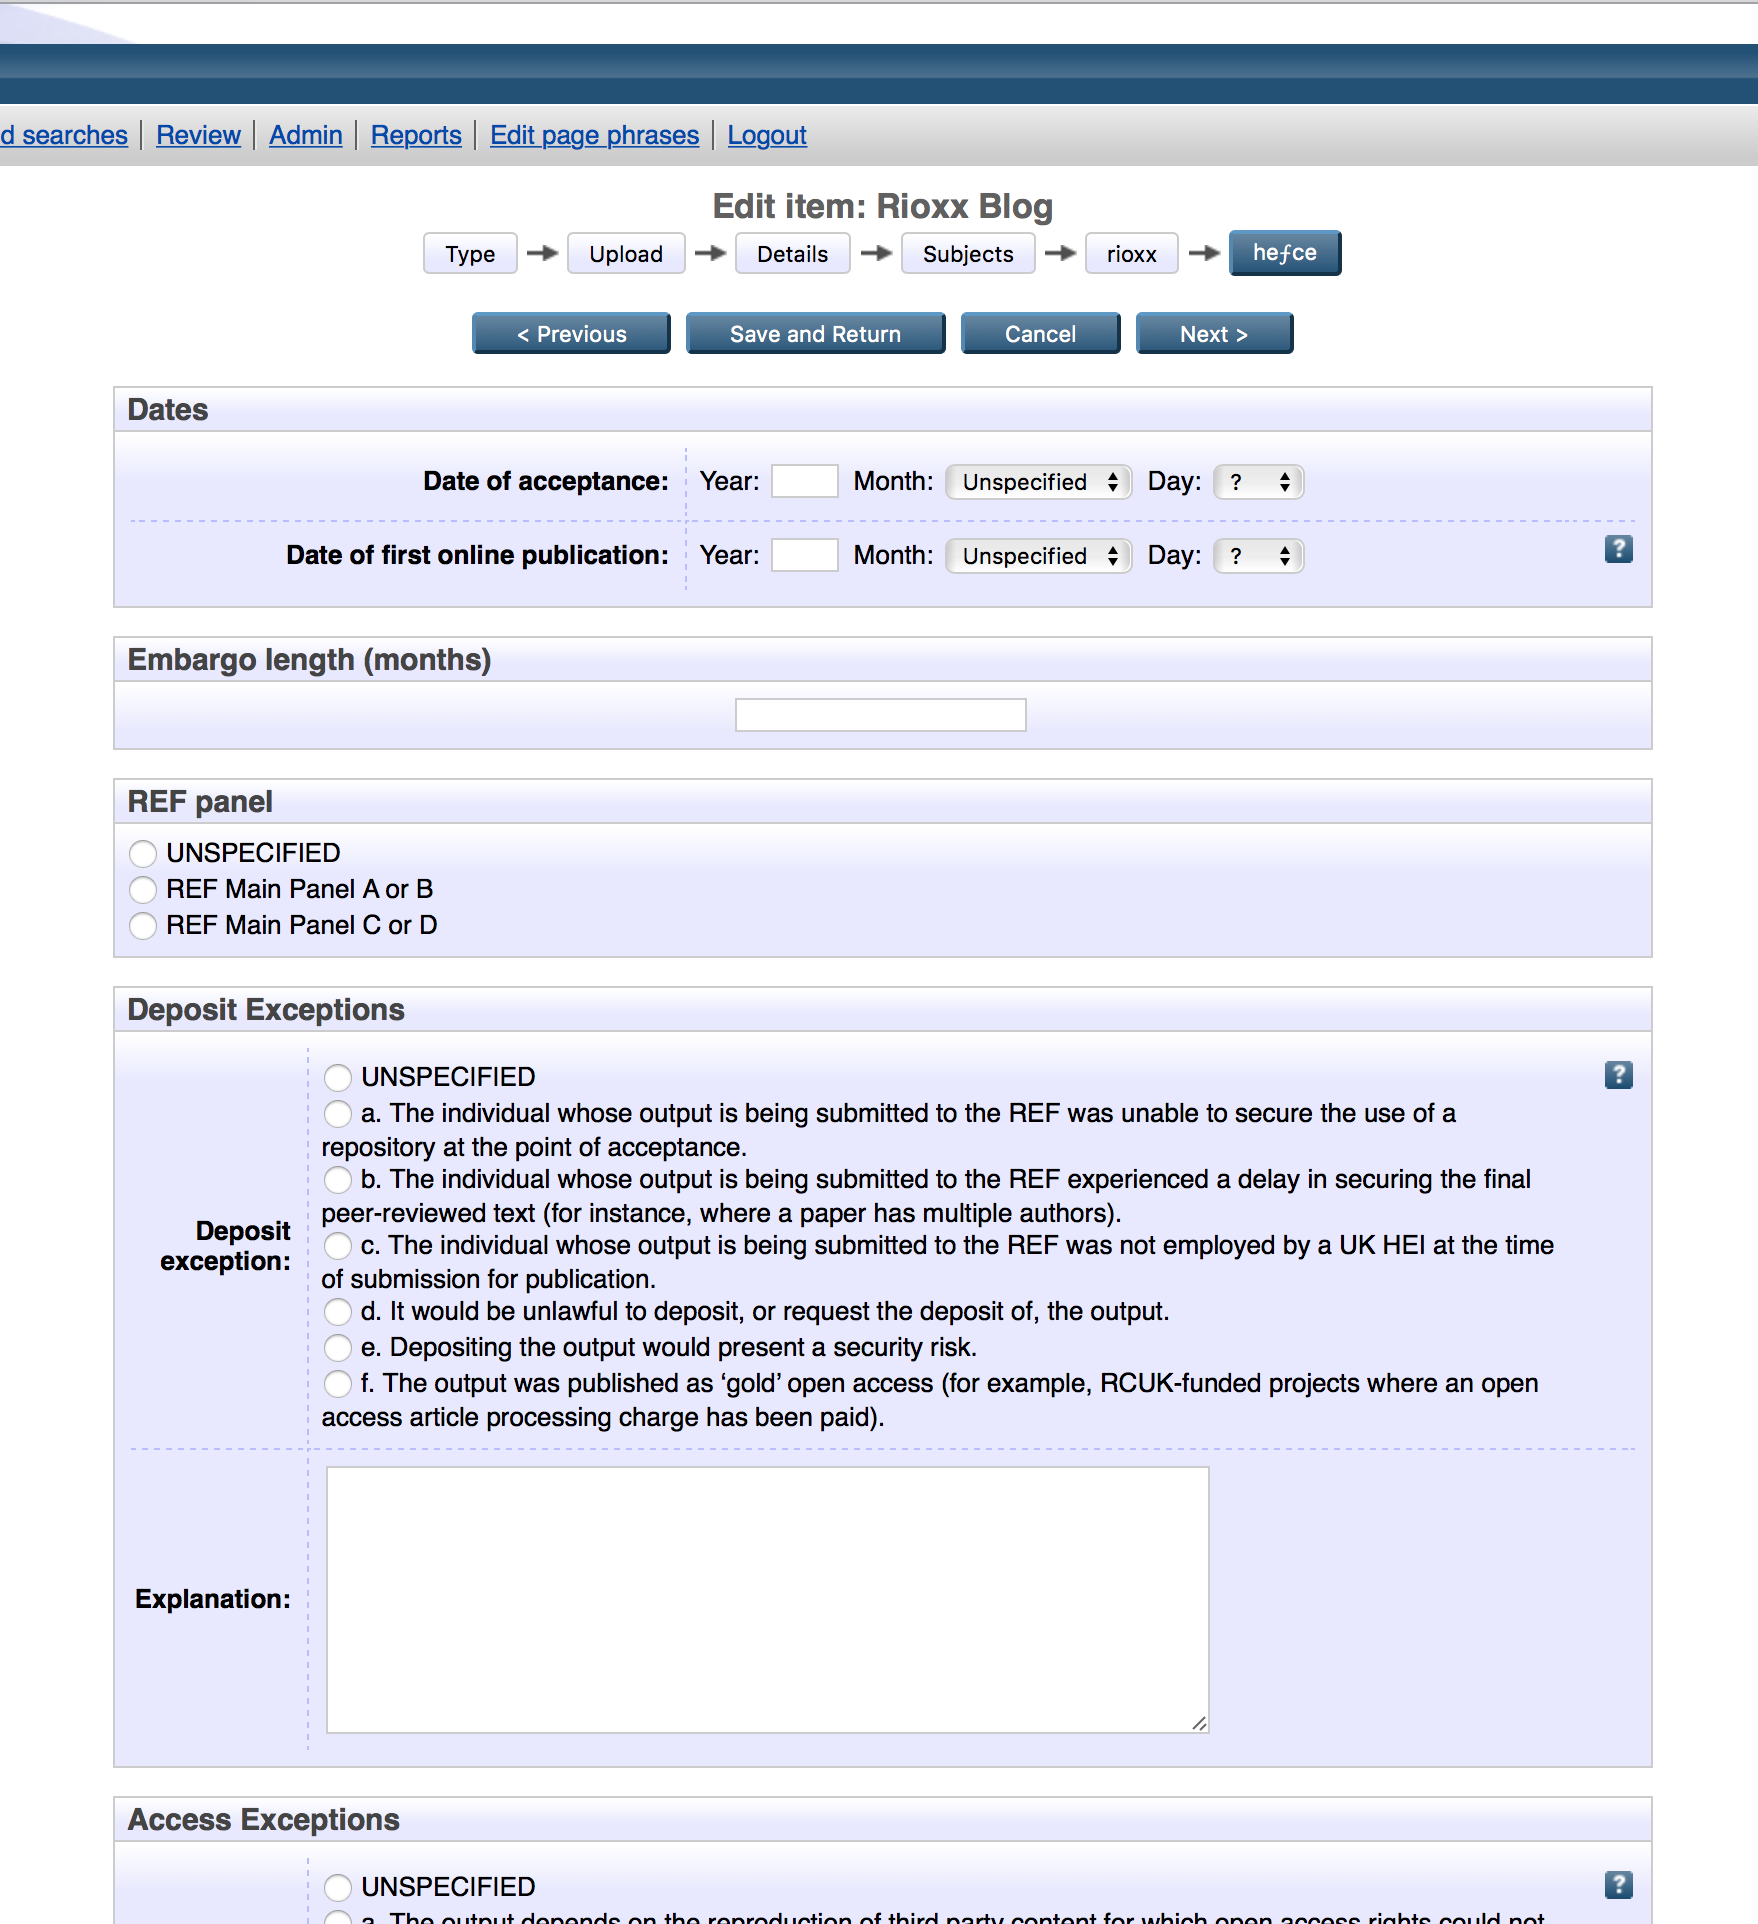The height and width of the screenshot is (1924, 1758).
Task: Open help icon for Access Exceptions
Action: coord(1618,1885)
